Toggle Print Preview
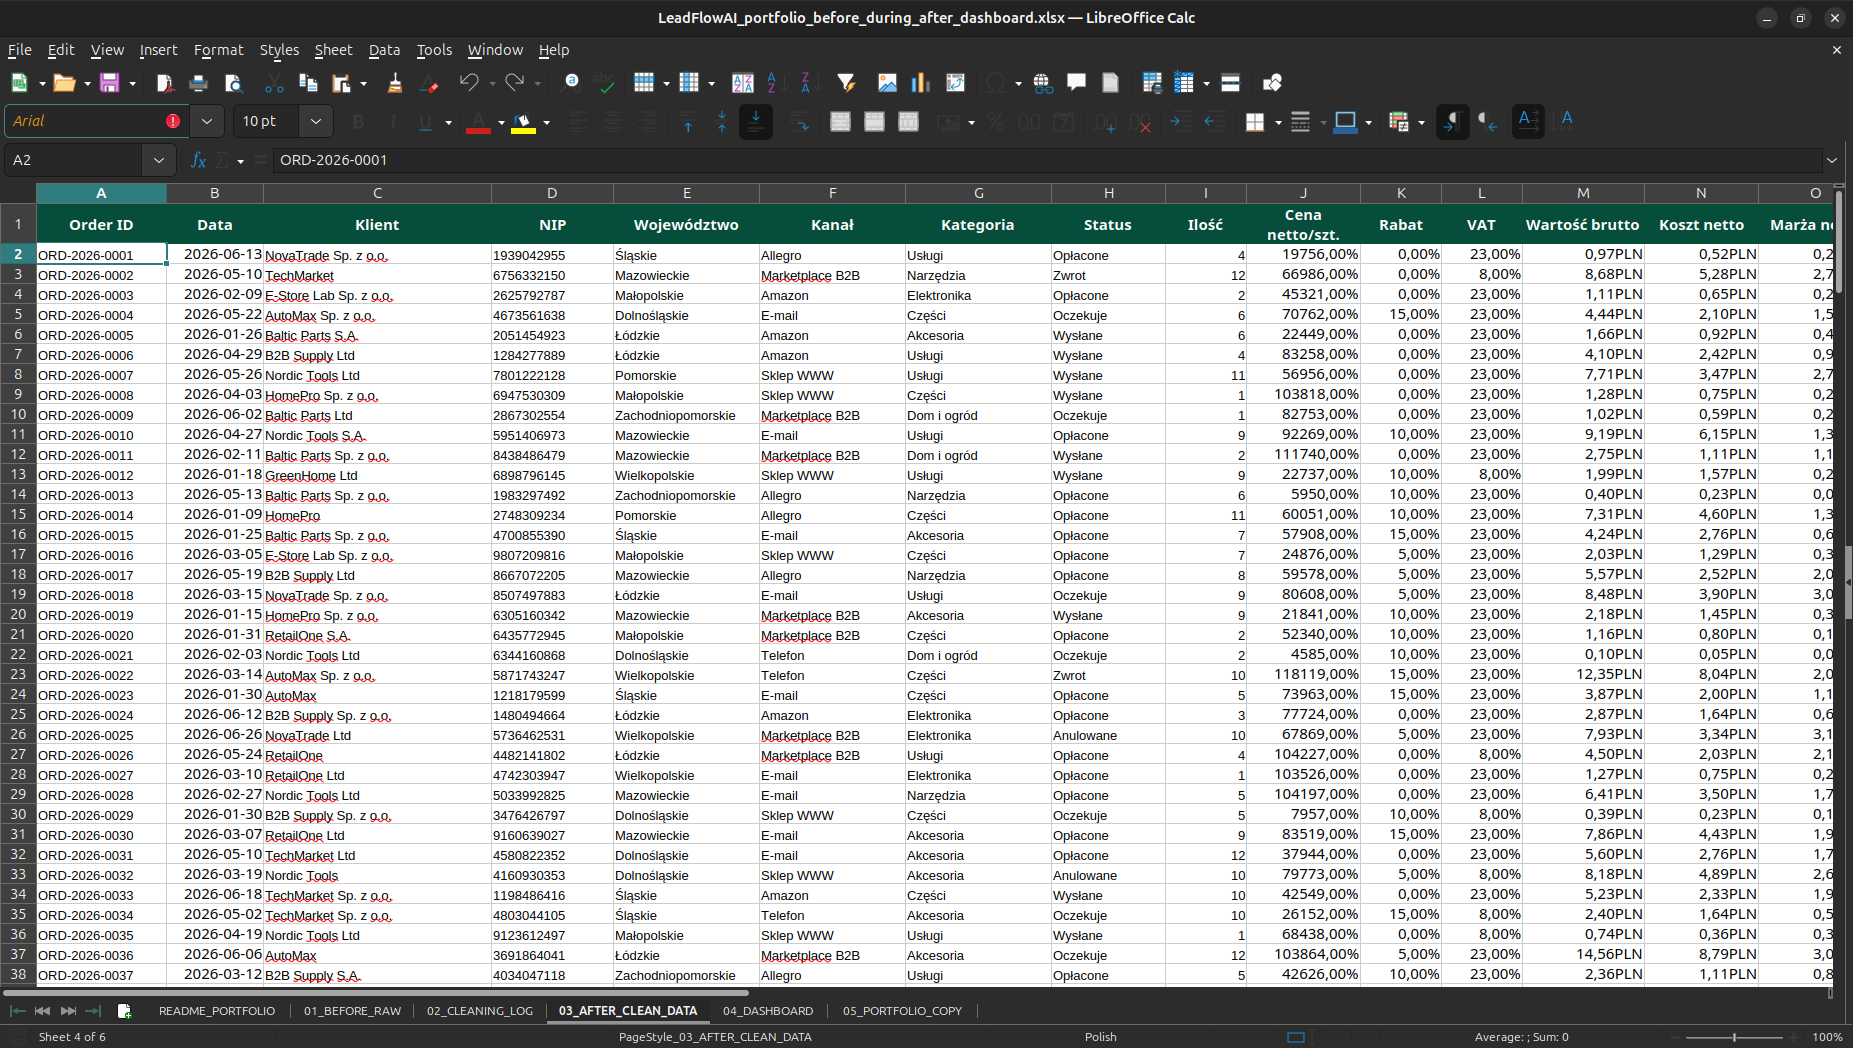The width and height of the screenshot is (1853, 1048). click(x=233, y=83)
